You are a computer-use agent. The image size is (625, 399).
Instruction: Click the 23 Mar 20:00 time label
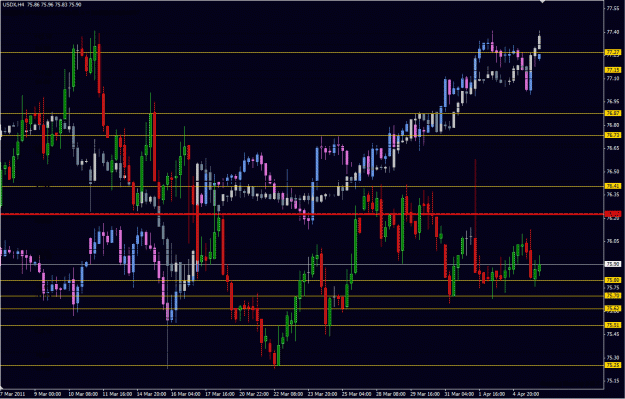[x=322, y=394]
